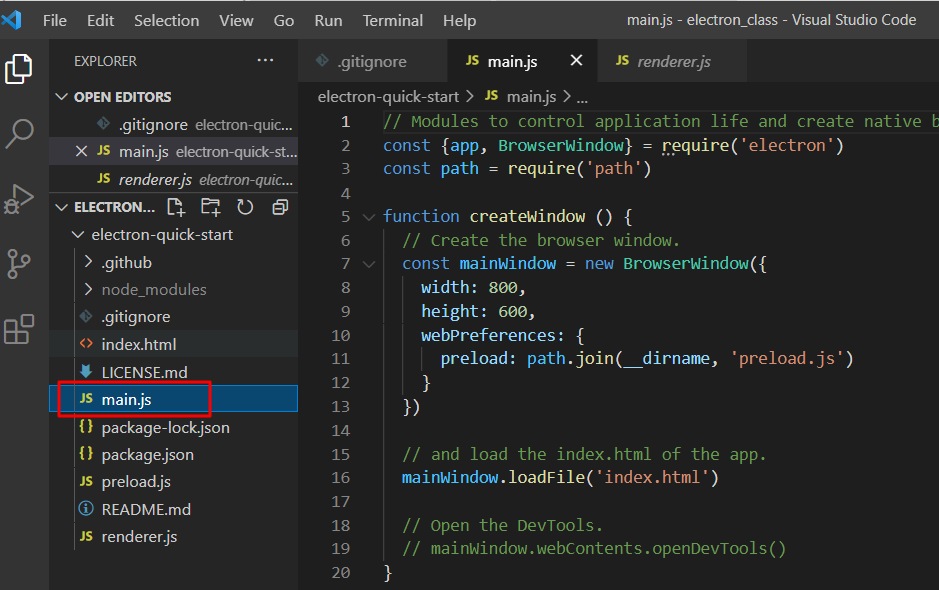Expand the node_modules folder
The image size is (939, 590).
[x=89, y=289]
